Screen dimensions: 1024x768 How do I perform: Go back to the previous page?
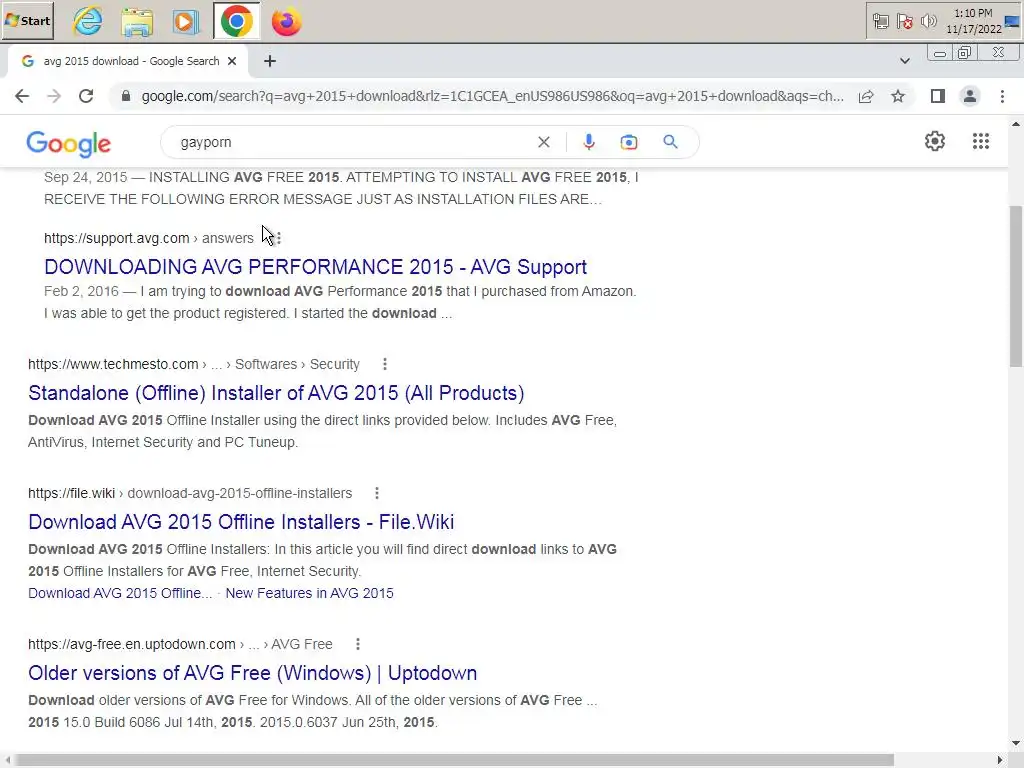(x=22, y=96)
